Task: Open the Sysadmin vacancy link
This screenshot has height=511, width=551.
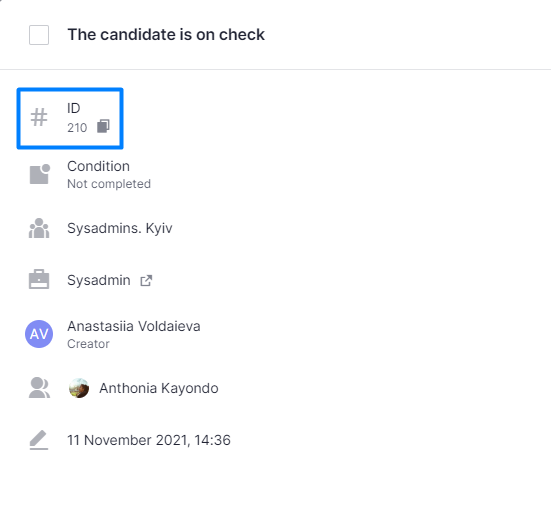Action: coord(99,280)
